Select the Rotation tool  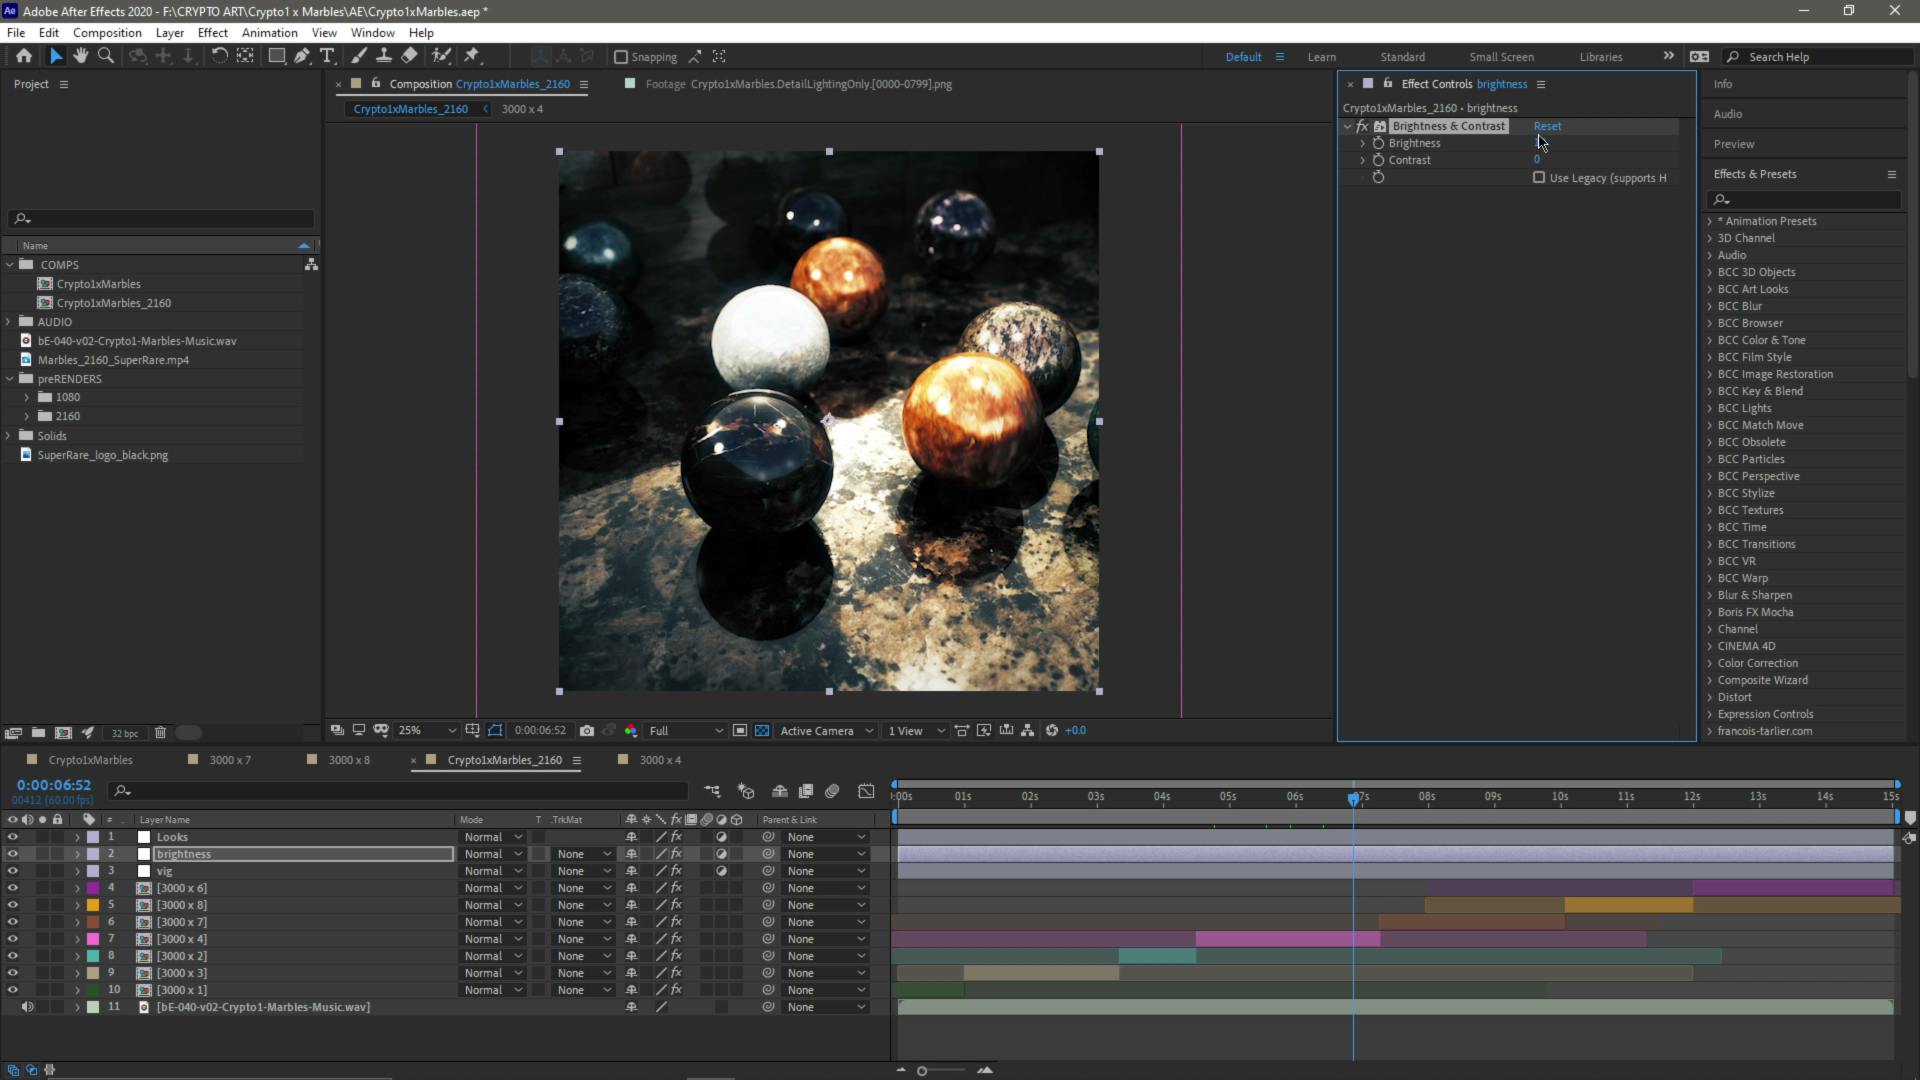pos(219,56)
